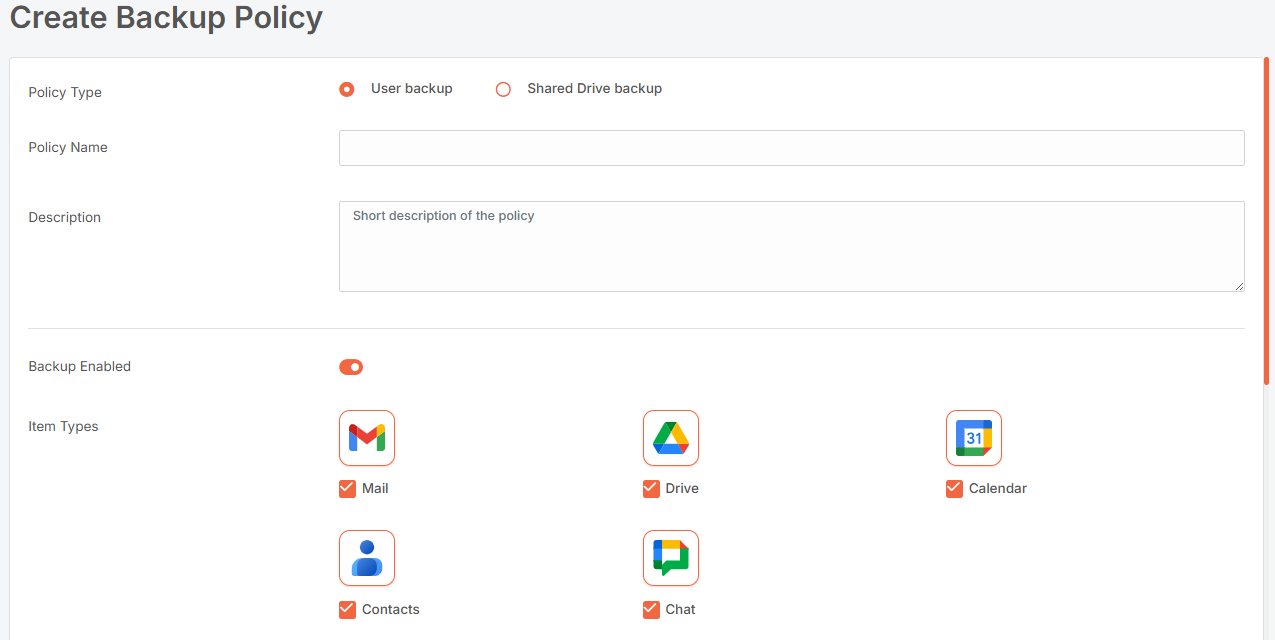This screenshot has height=640, width=1275.
Task: Uncheck the Contacts checkbox
Action: (348, 610)
